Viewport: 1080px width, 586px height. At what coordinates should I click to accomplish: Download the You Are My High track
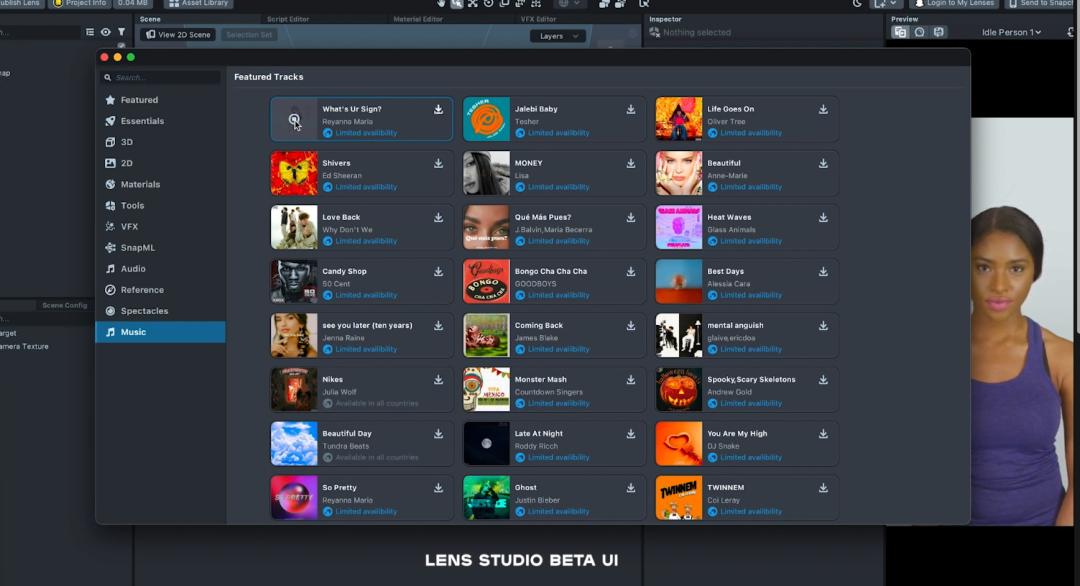coord(823,434)
